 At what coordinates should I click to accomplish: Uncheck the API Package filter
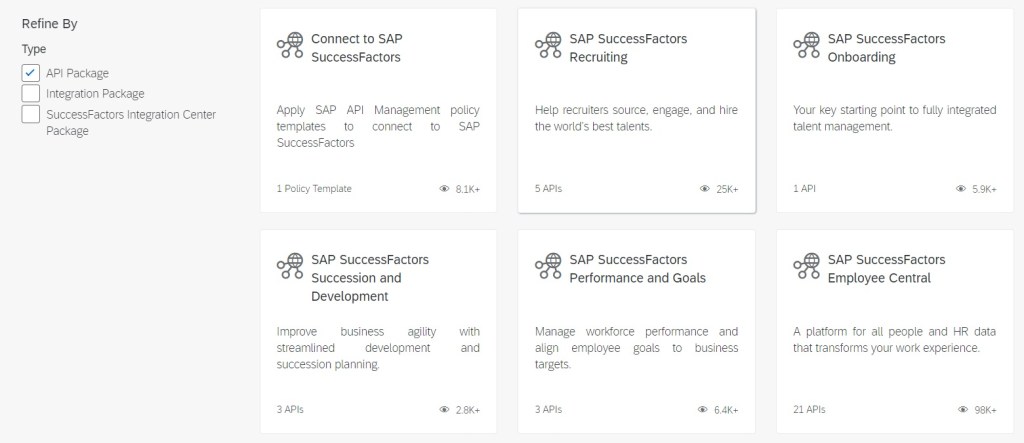tap(30, 73)
